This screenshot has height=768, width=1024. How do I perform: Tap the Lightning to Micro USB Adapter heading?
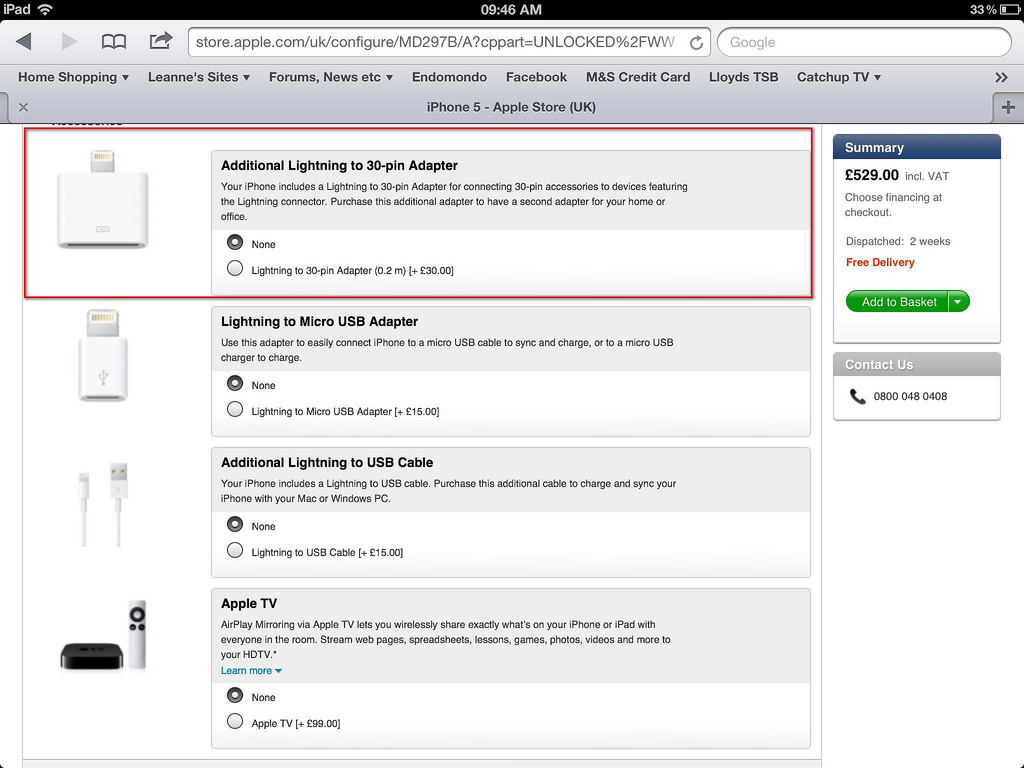click(319, 321)
